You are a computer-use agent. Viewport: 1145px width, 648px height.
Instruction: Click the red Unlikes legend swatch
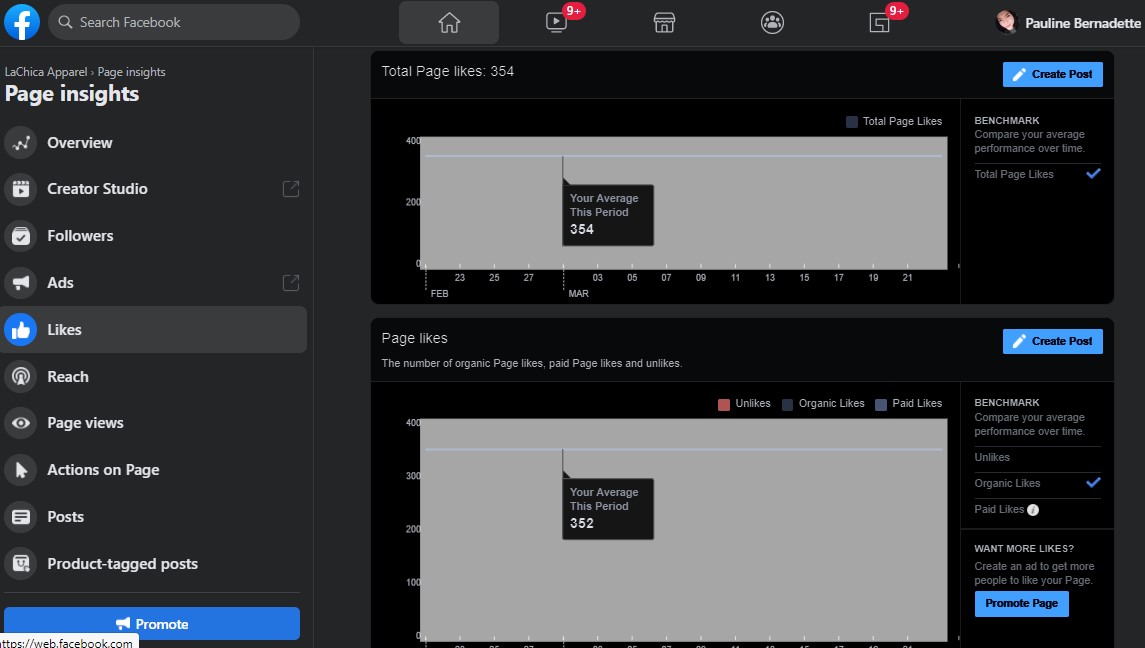point(724,405)
